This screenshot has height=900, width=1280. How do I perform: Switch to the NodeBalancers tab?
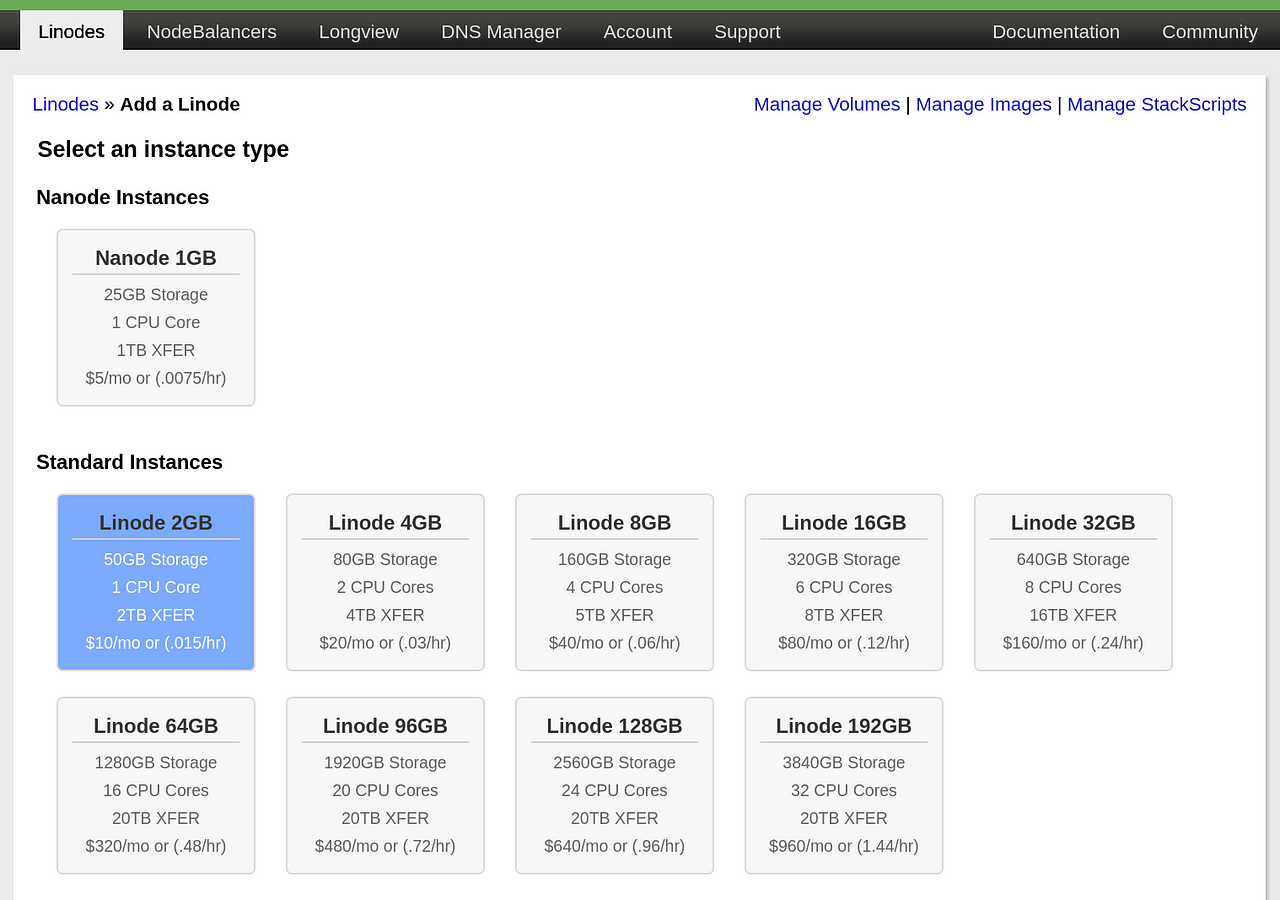[x=212, y=31]
